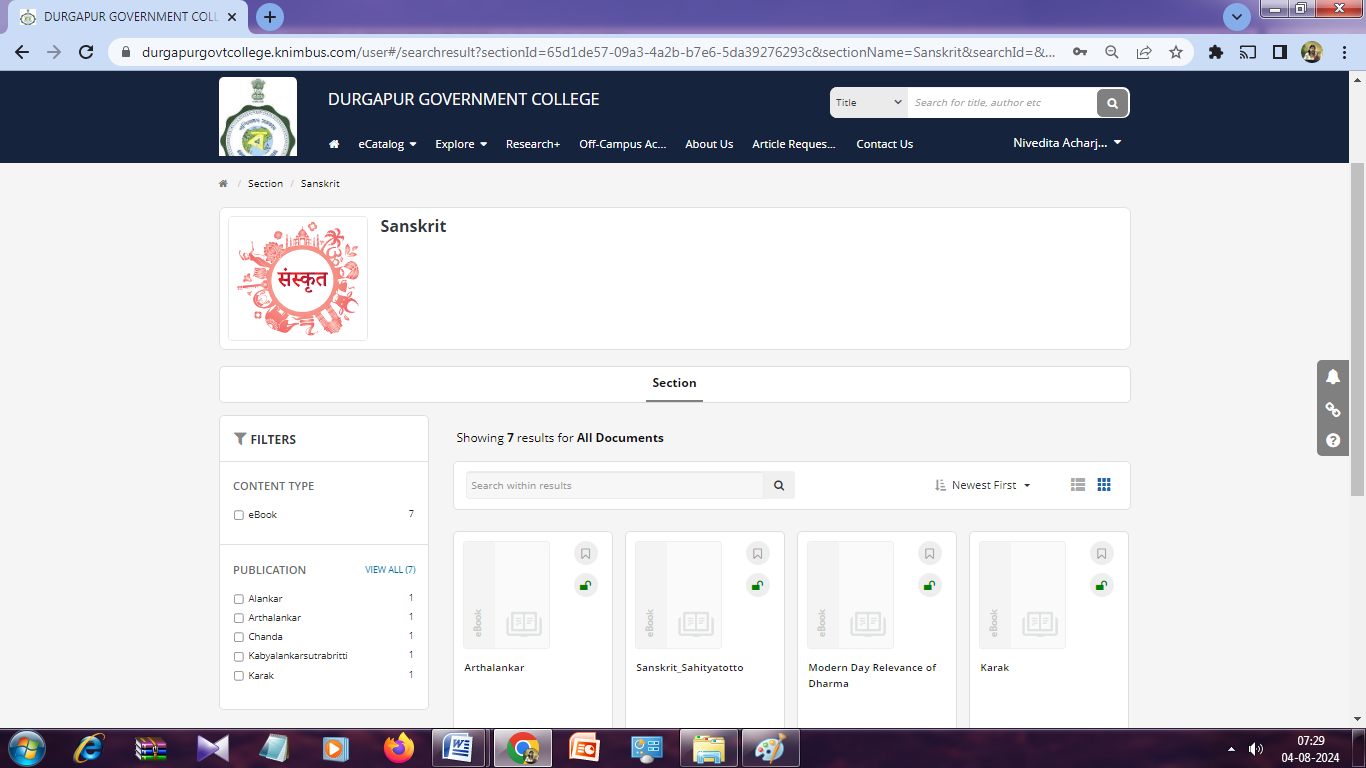1366x768 pixels.
Task: Open the notifications bell on right sidebar
Action: point(1333,377)
